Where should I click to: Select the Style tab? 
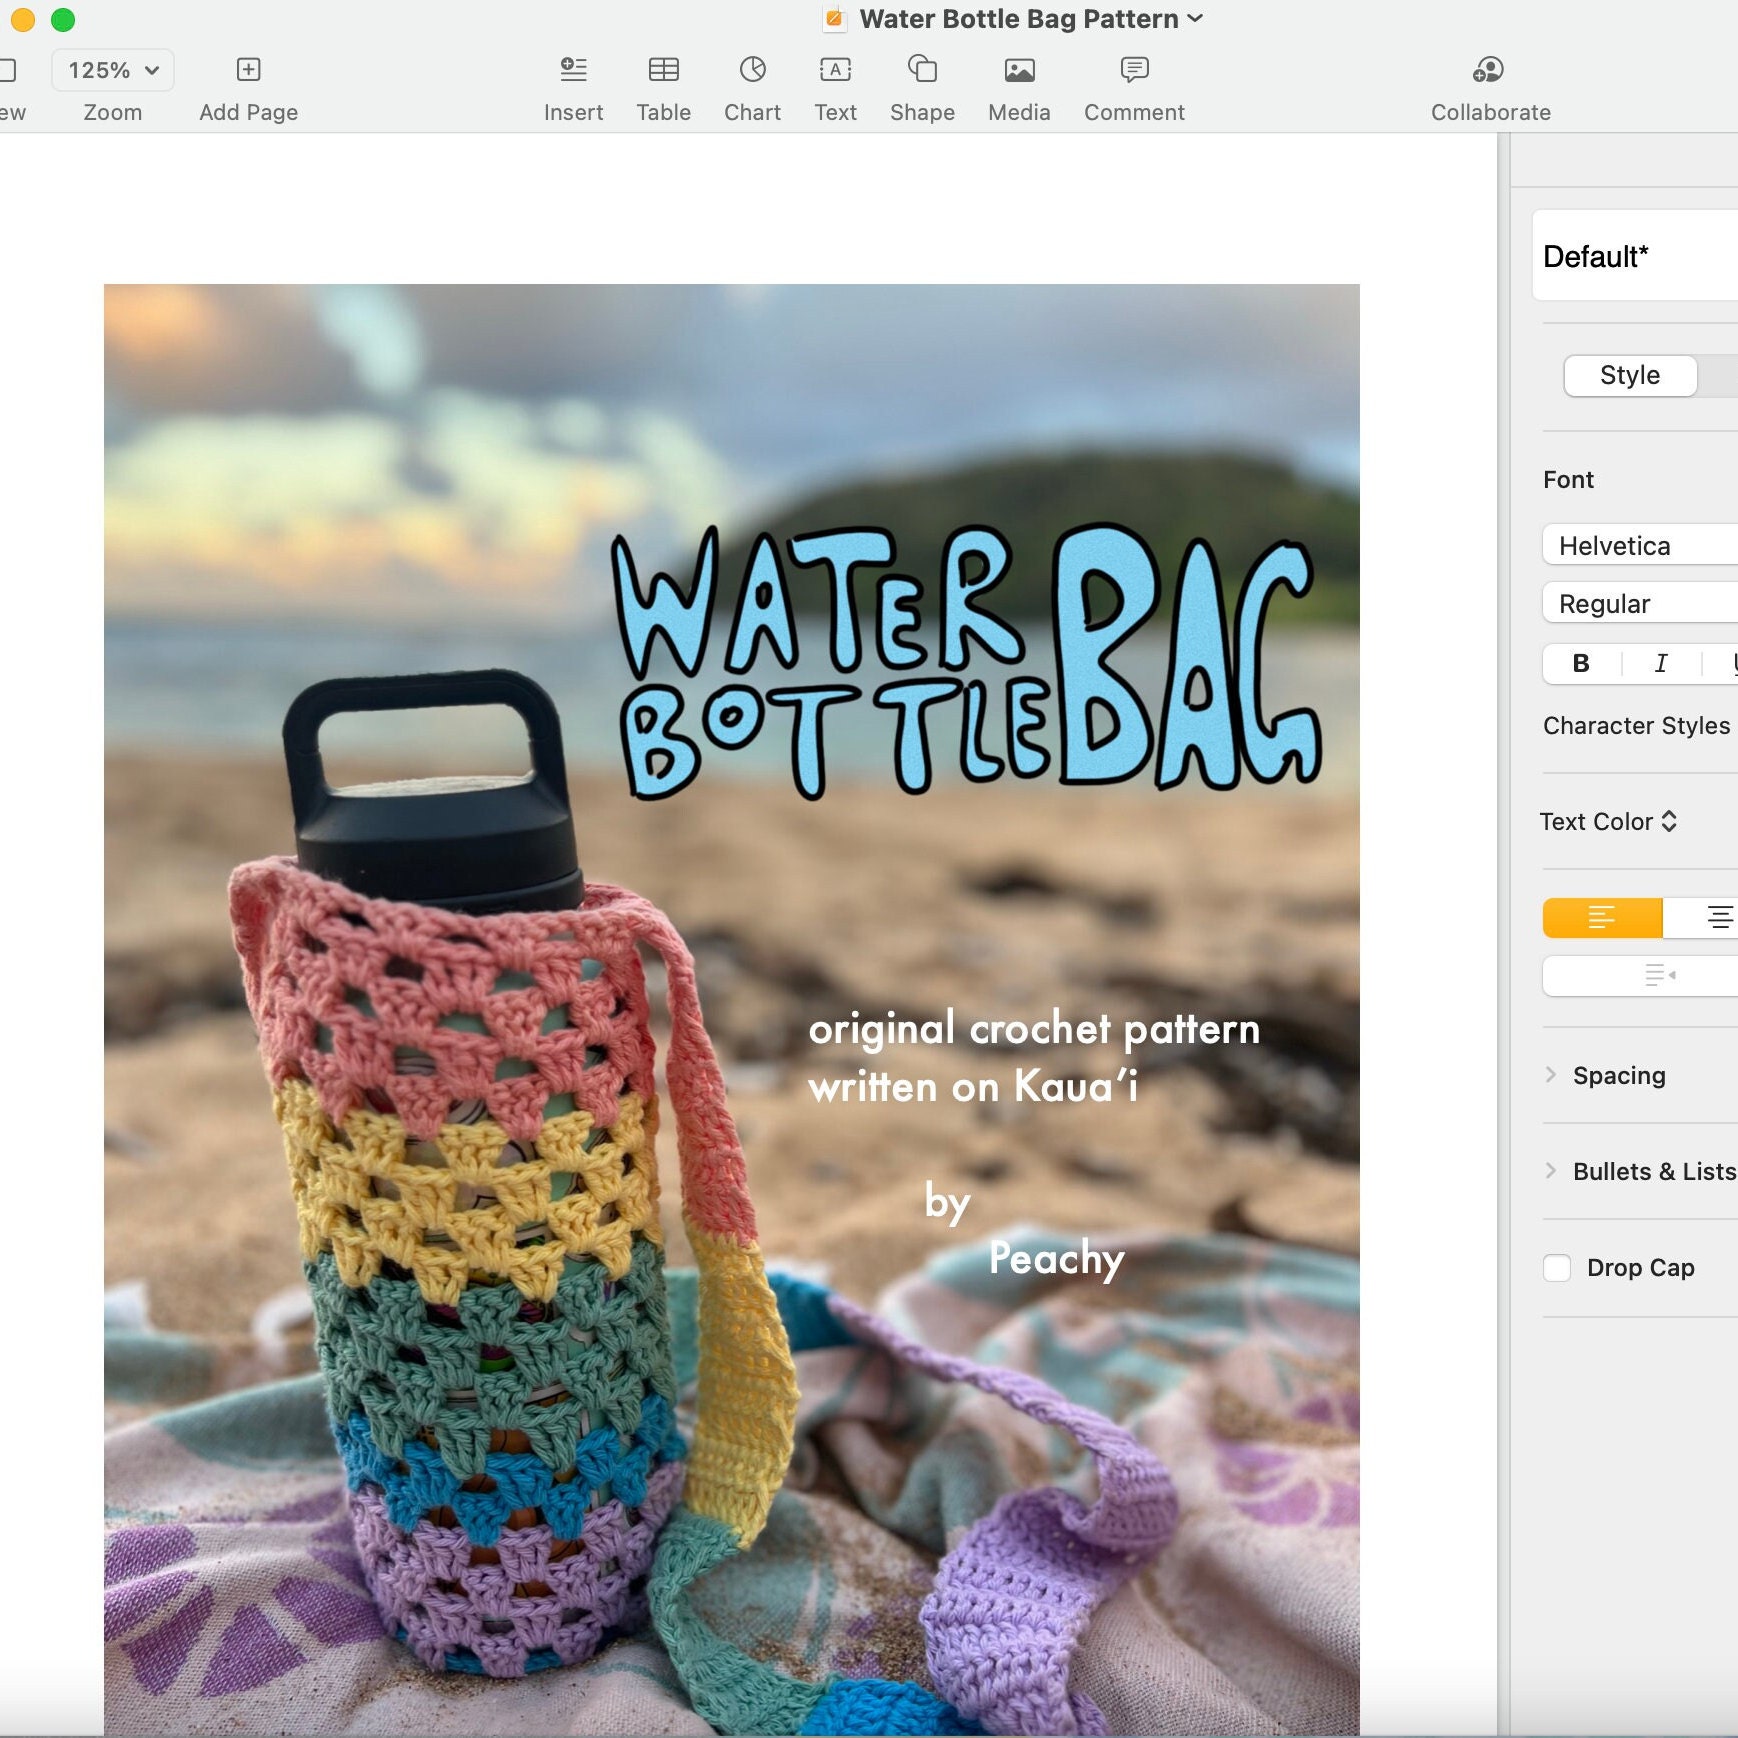pyautogui.click(x=1630, y=375)
